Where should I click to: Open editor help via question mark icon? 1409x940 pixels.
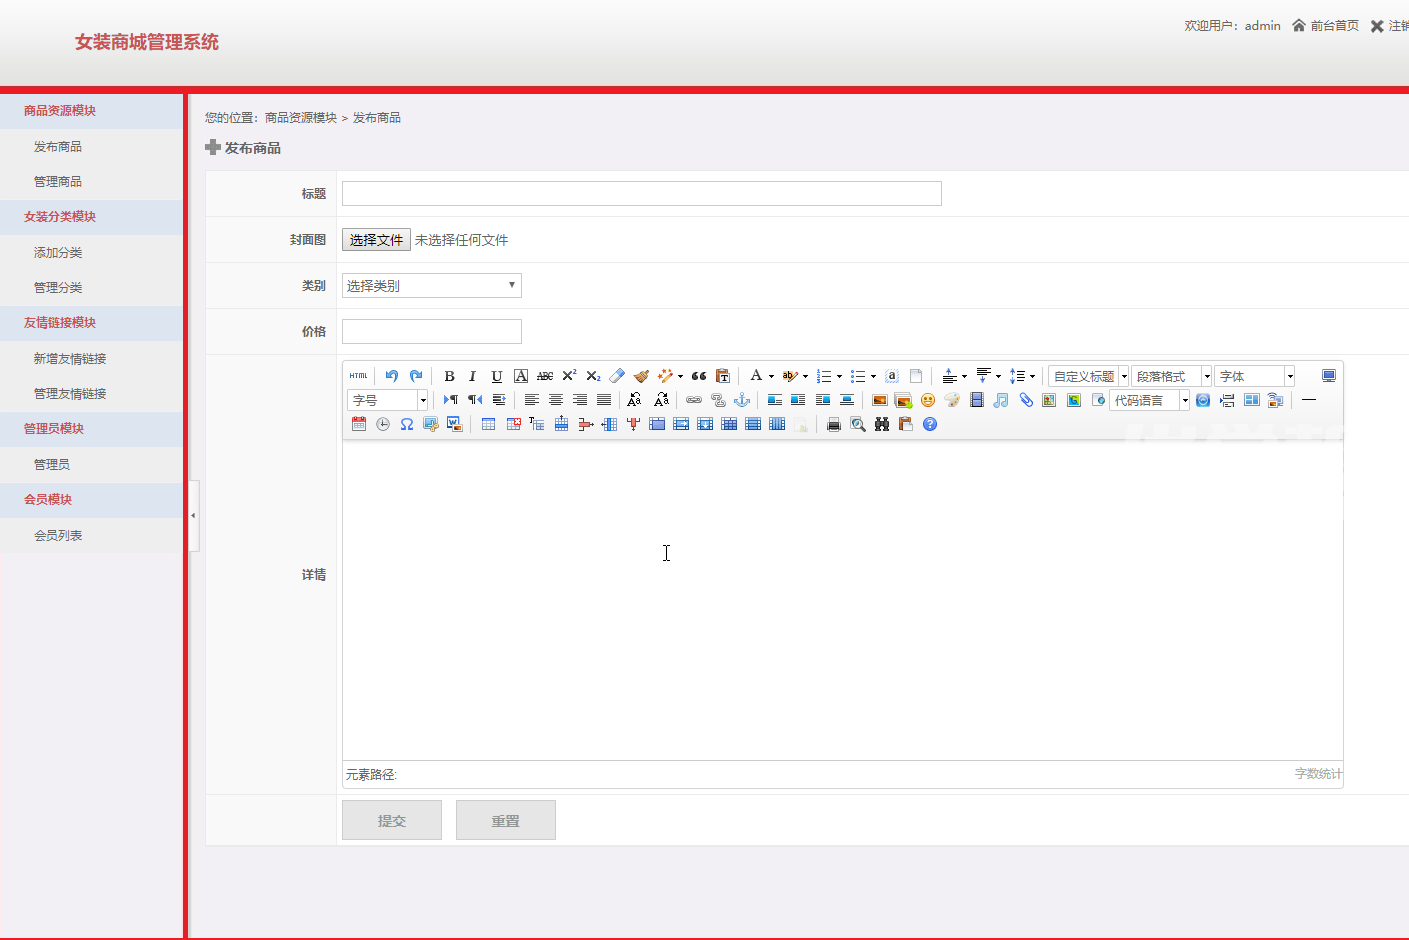[930, 424]
